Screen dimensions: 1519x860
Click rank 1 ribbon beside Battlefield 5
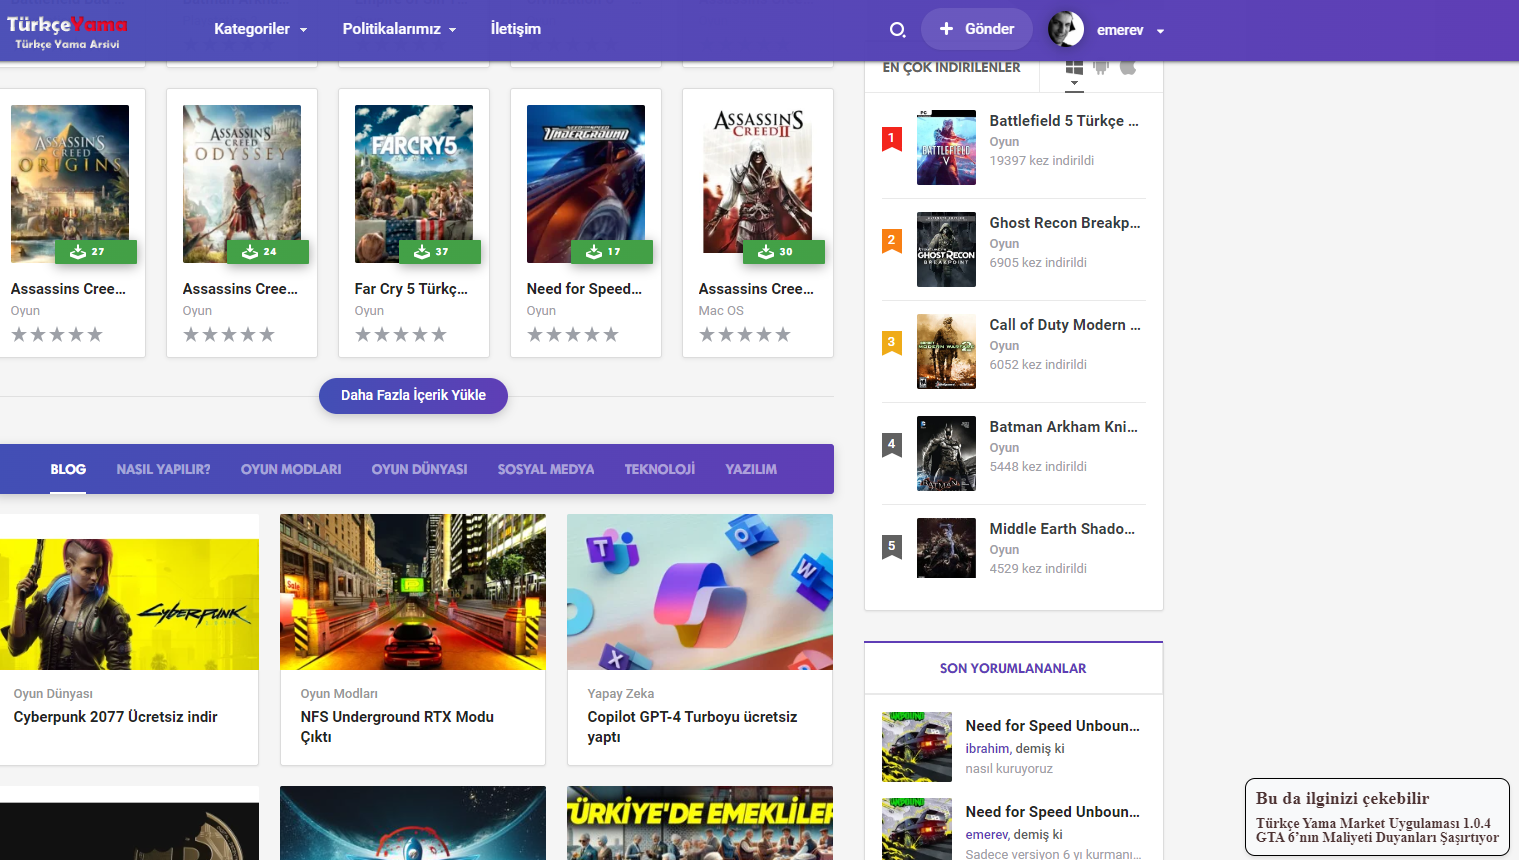892,139
